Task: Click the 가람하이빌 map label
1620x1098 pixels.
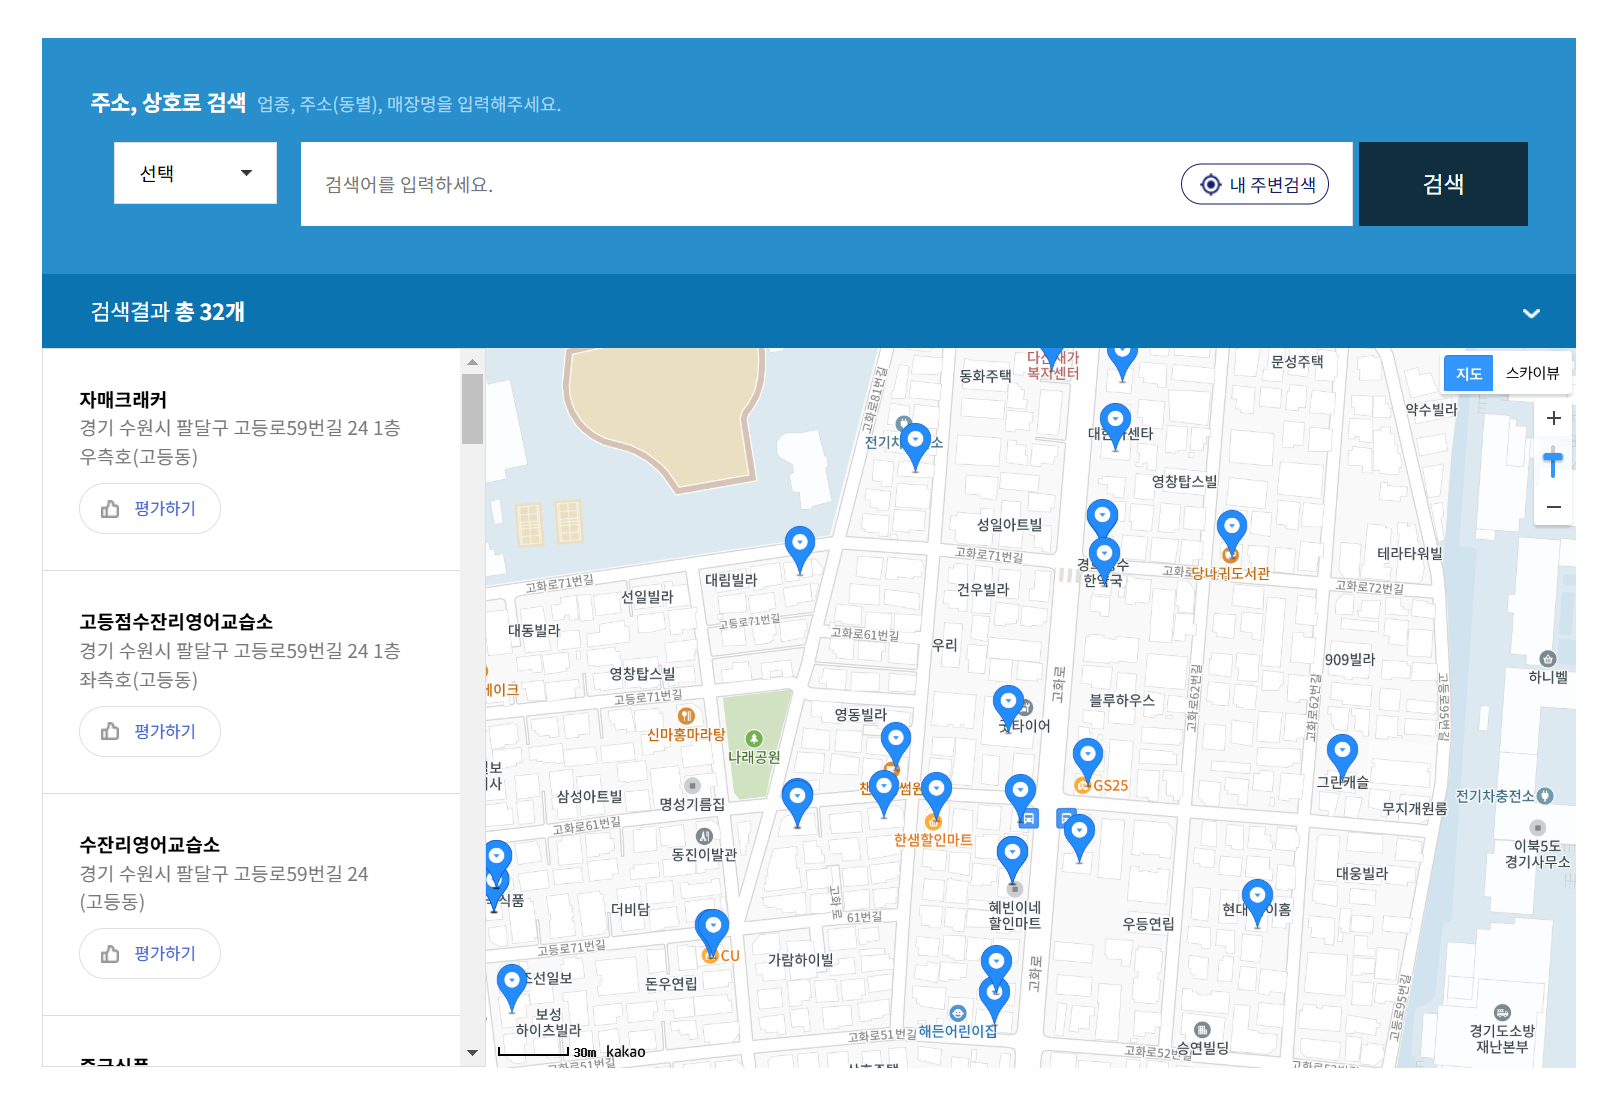Action: [800, 960]
